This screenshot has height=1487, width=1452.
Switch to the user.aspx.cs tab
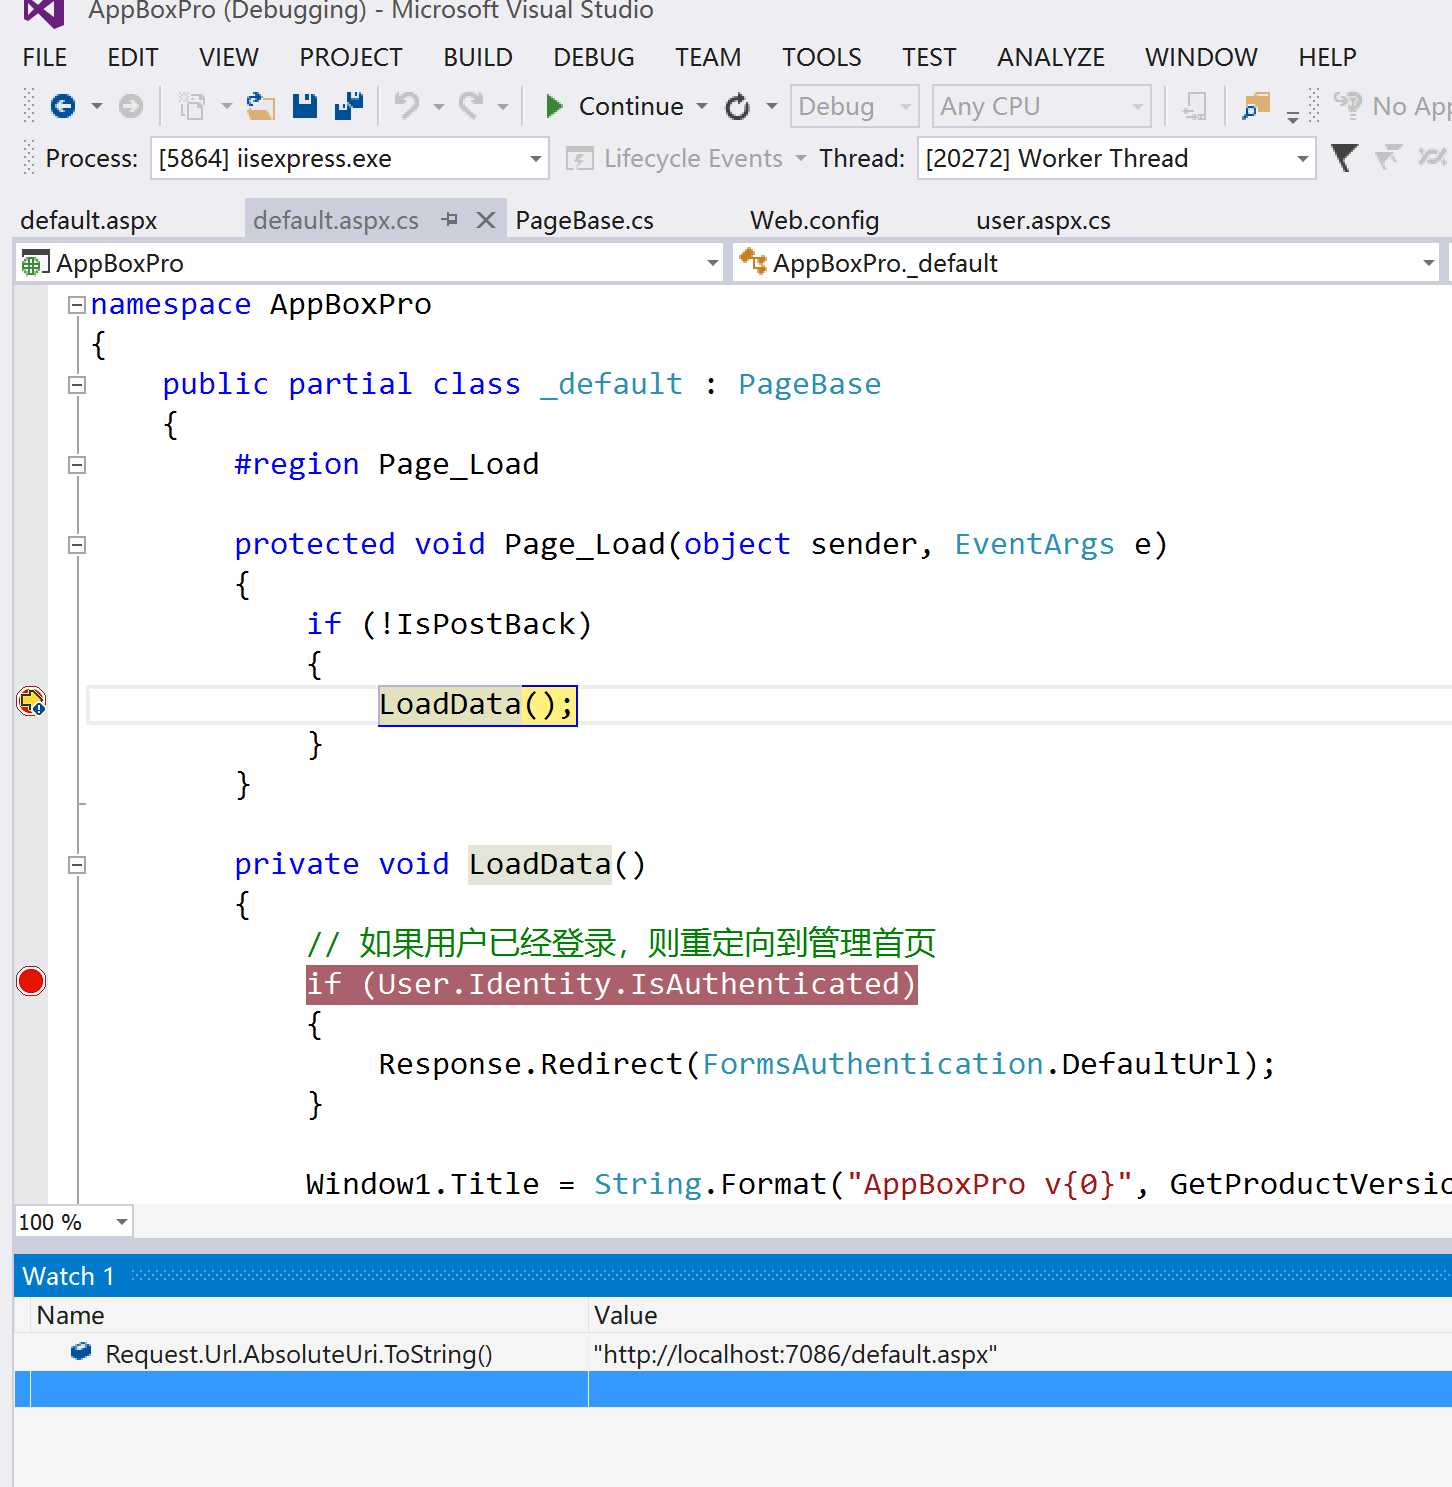(x=1043, y=220)
